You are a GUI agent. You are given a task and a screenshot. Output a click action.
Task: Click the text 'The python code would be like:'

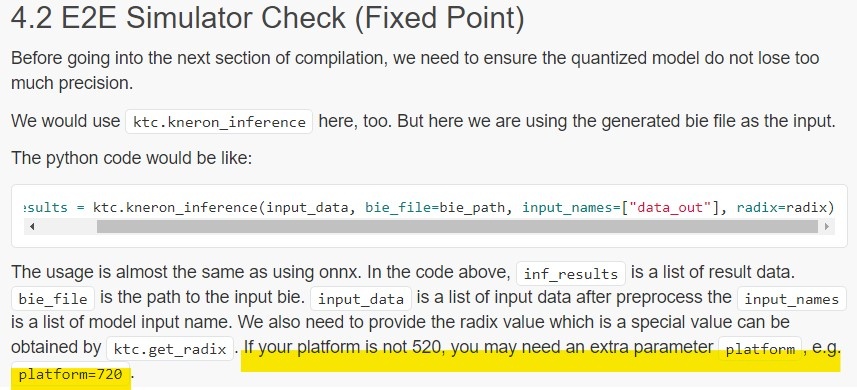[131, 158]
